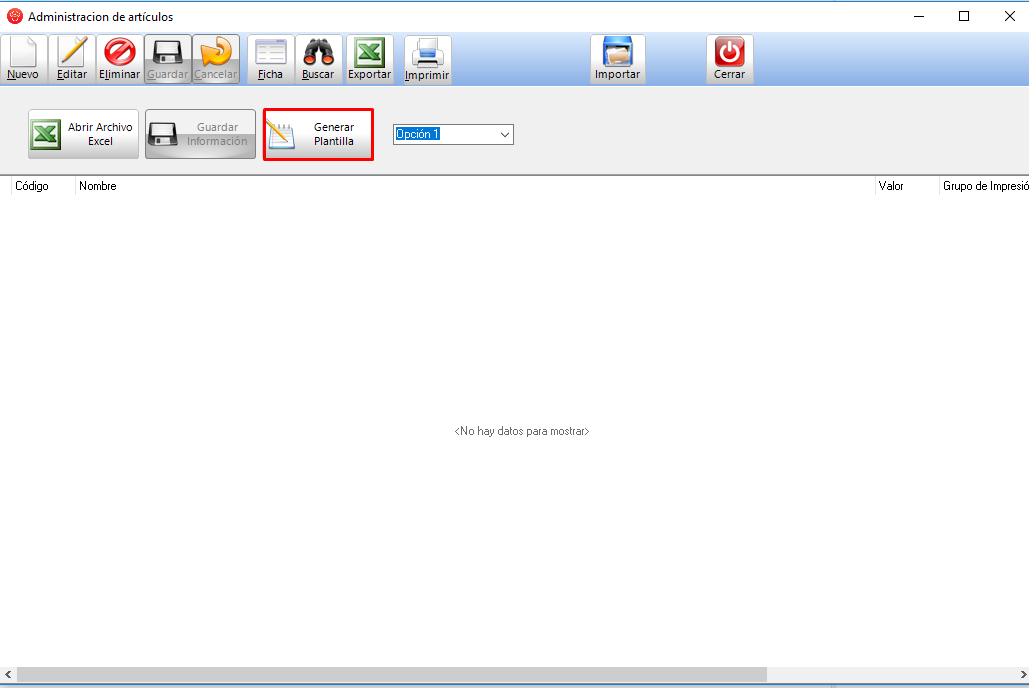Open Ficha card view icon
The width and height of the screenshot is (1029, 688).
(270, 52)
